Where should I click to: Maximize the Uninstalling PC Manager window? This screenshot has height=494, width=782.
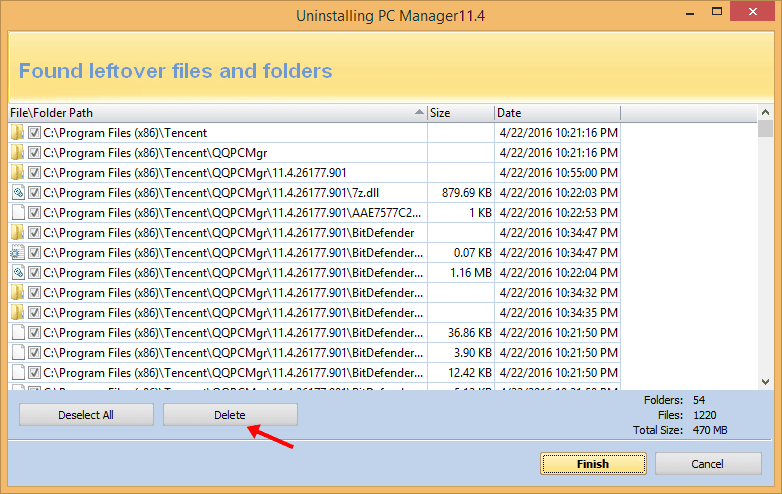[x=717, y=11]
